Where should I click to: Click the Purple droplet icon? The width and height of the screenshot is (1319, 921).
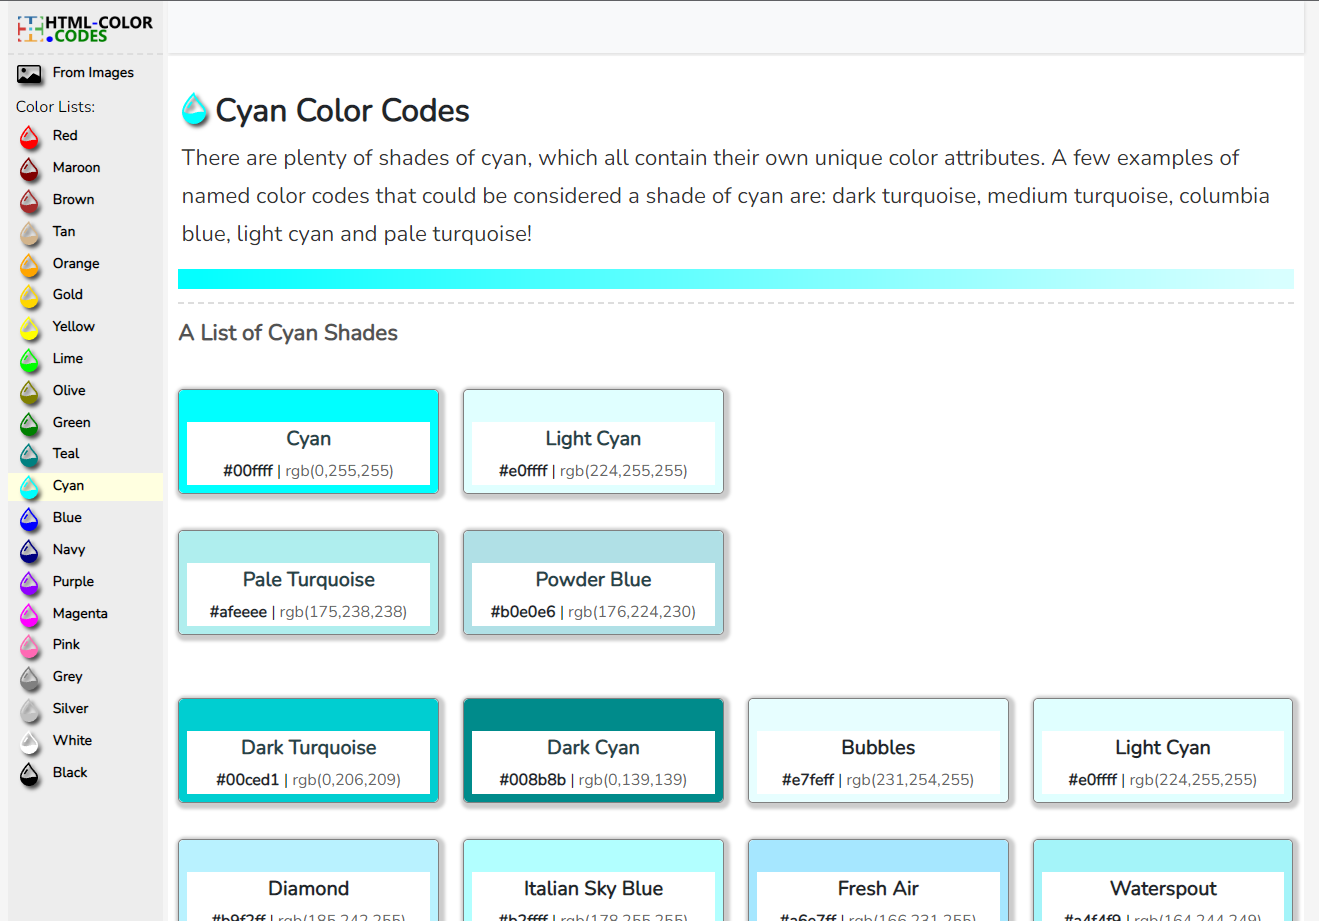point(30,583)
